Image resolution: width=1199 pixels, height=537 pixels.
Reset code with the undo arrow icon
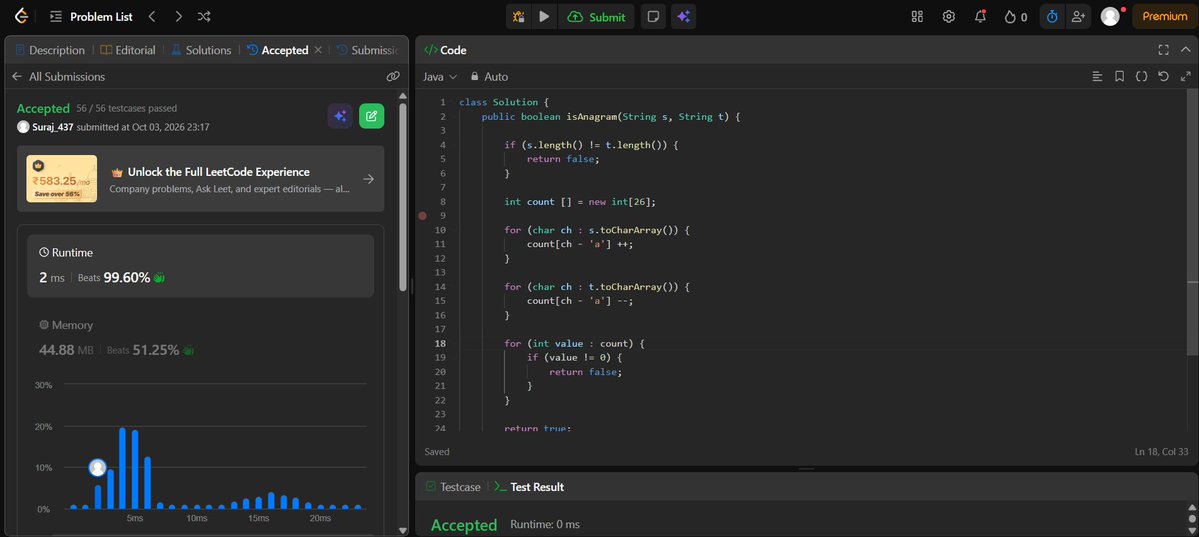pos(1164,76)
